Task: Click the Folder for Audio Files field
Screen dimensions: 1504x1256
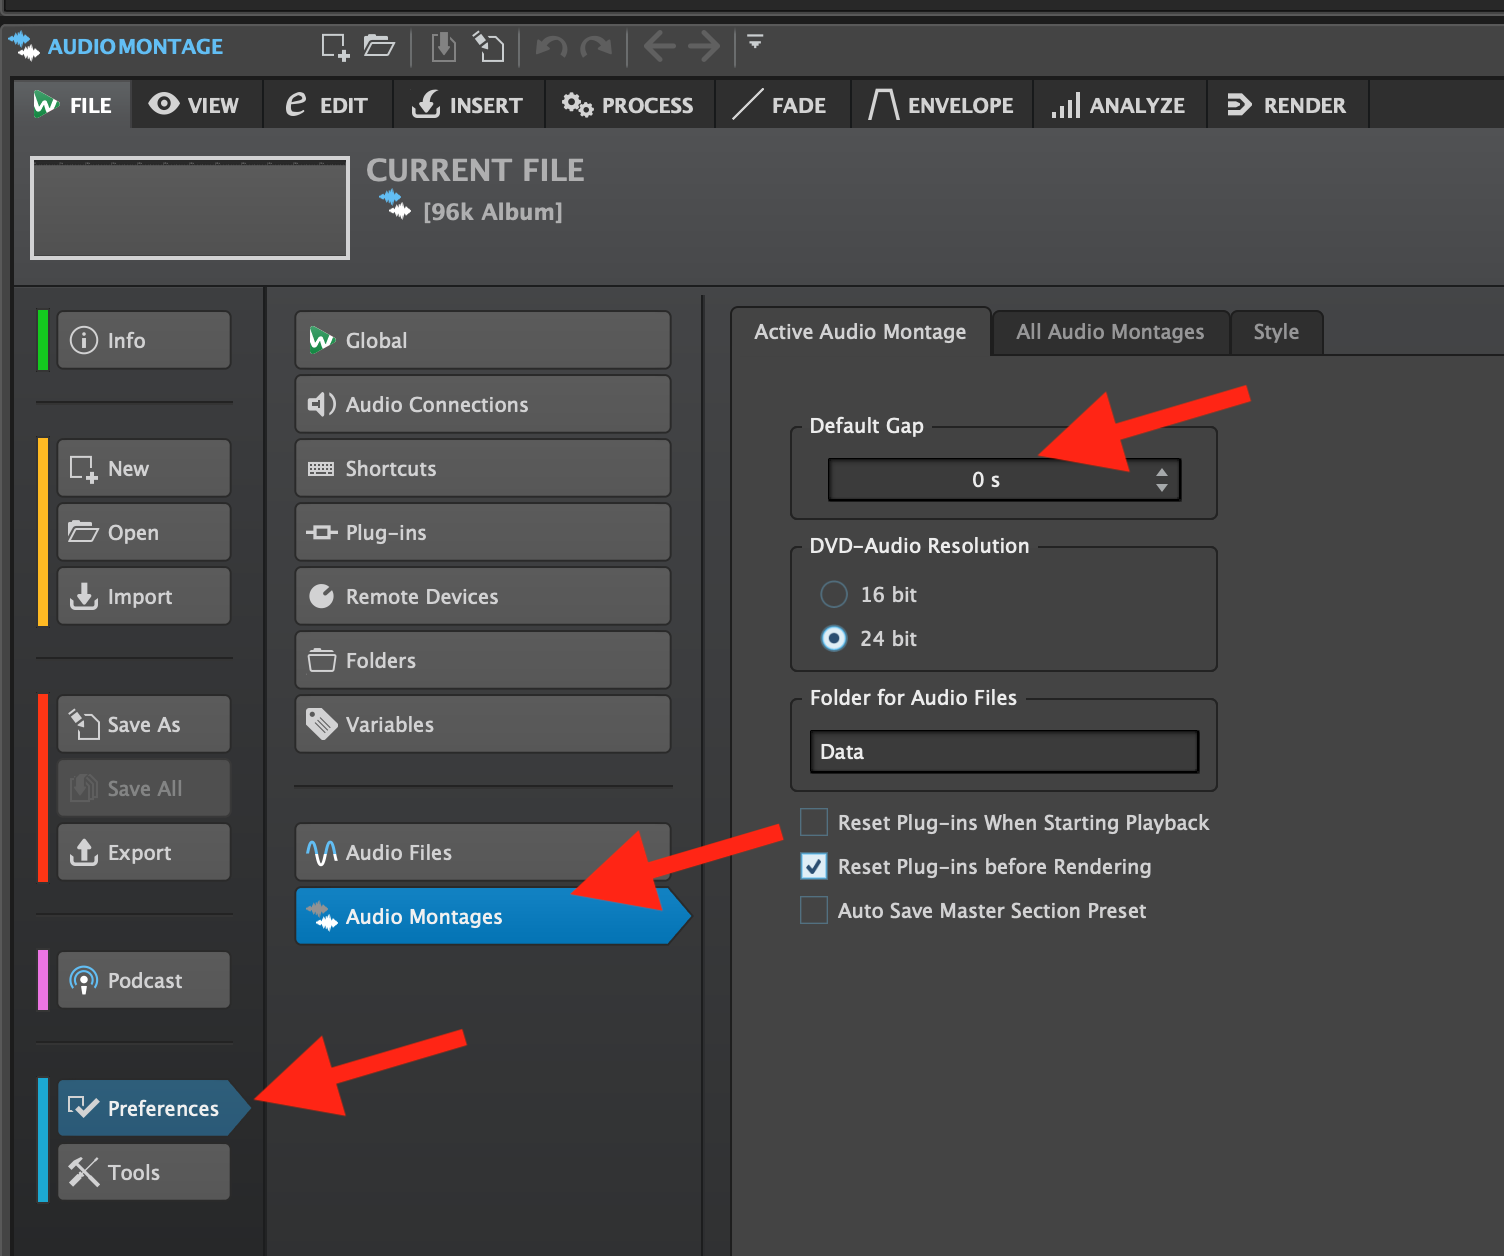Action: tap(1004, 752)
